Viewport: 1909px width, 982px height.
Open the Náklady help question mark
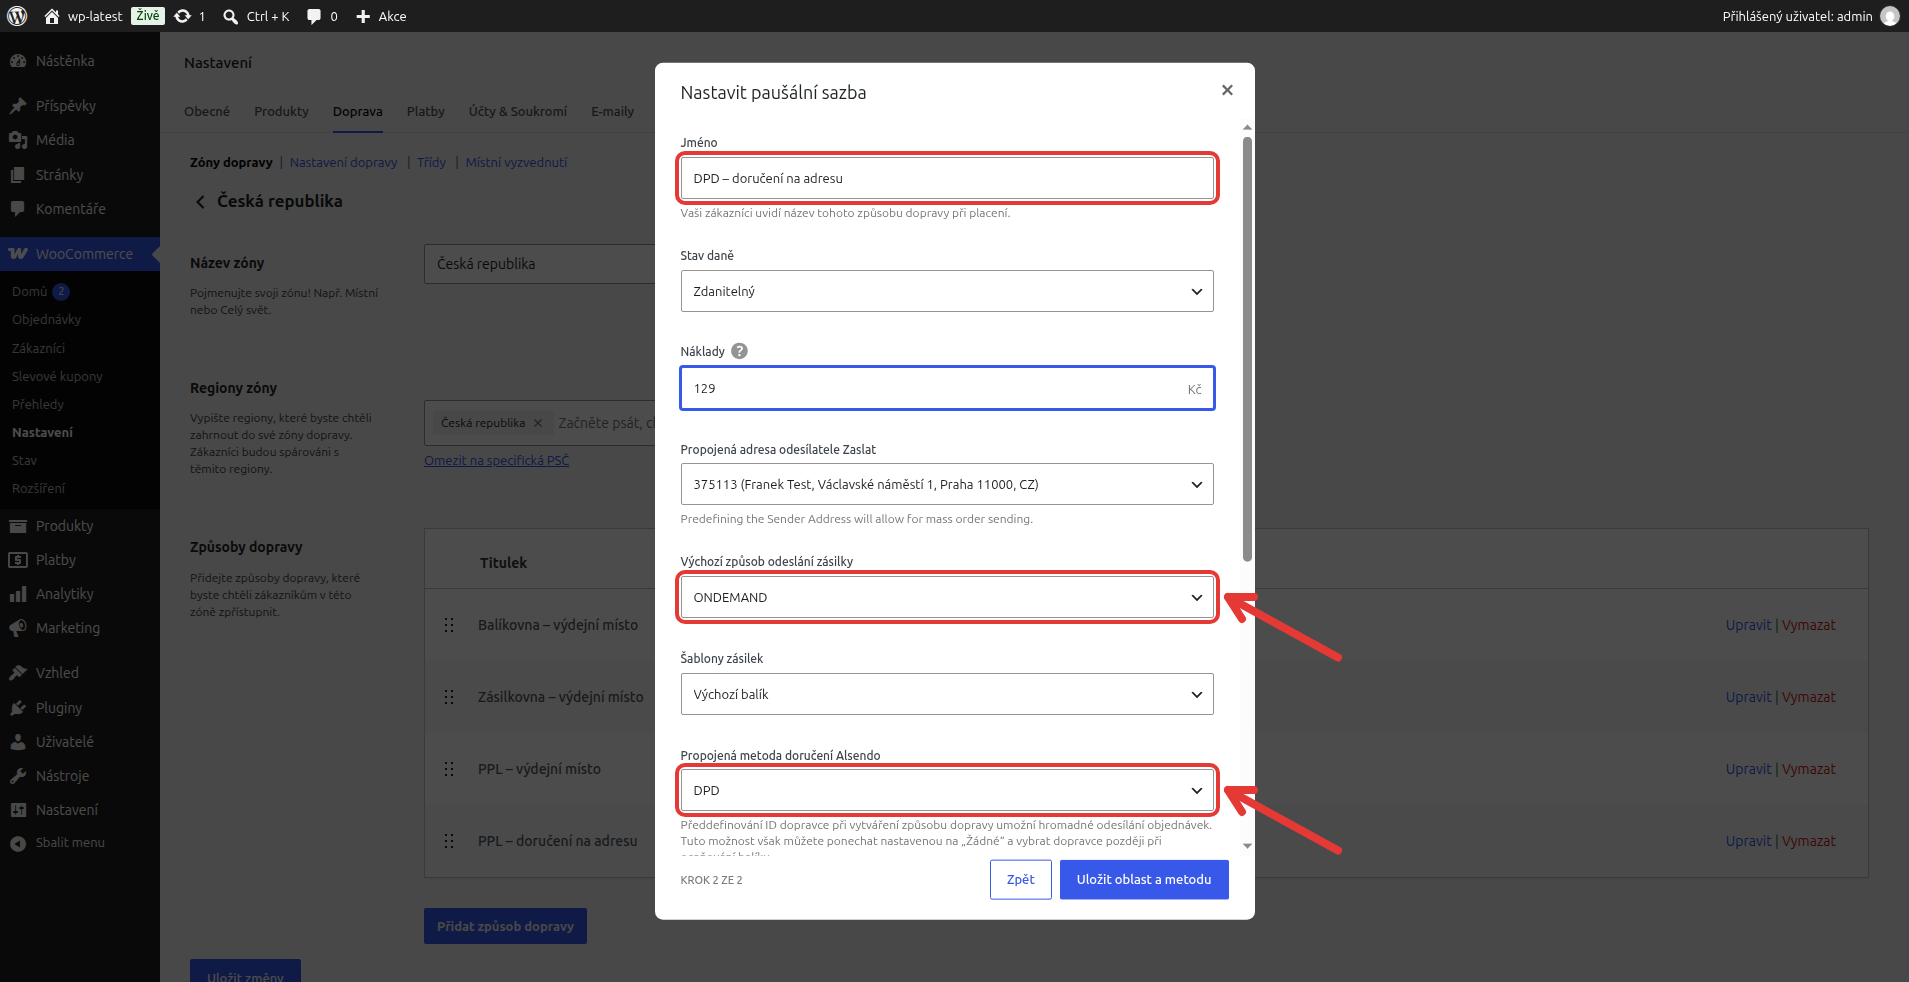739,351
